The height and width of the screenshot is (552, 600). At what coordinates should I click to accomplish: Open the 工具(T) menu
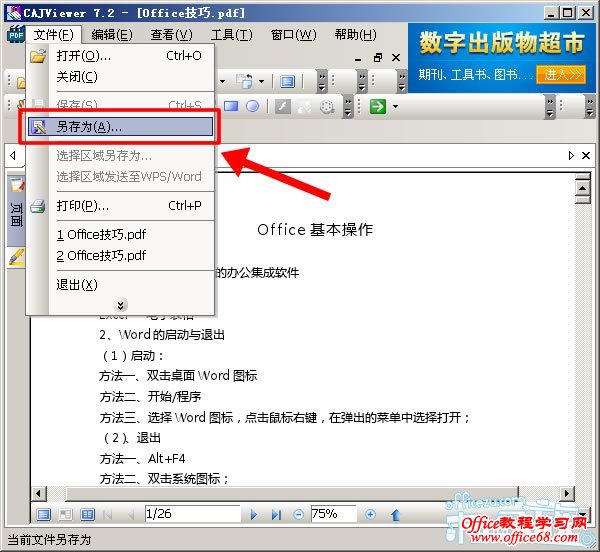click(x=232, y=35)
